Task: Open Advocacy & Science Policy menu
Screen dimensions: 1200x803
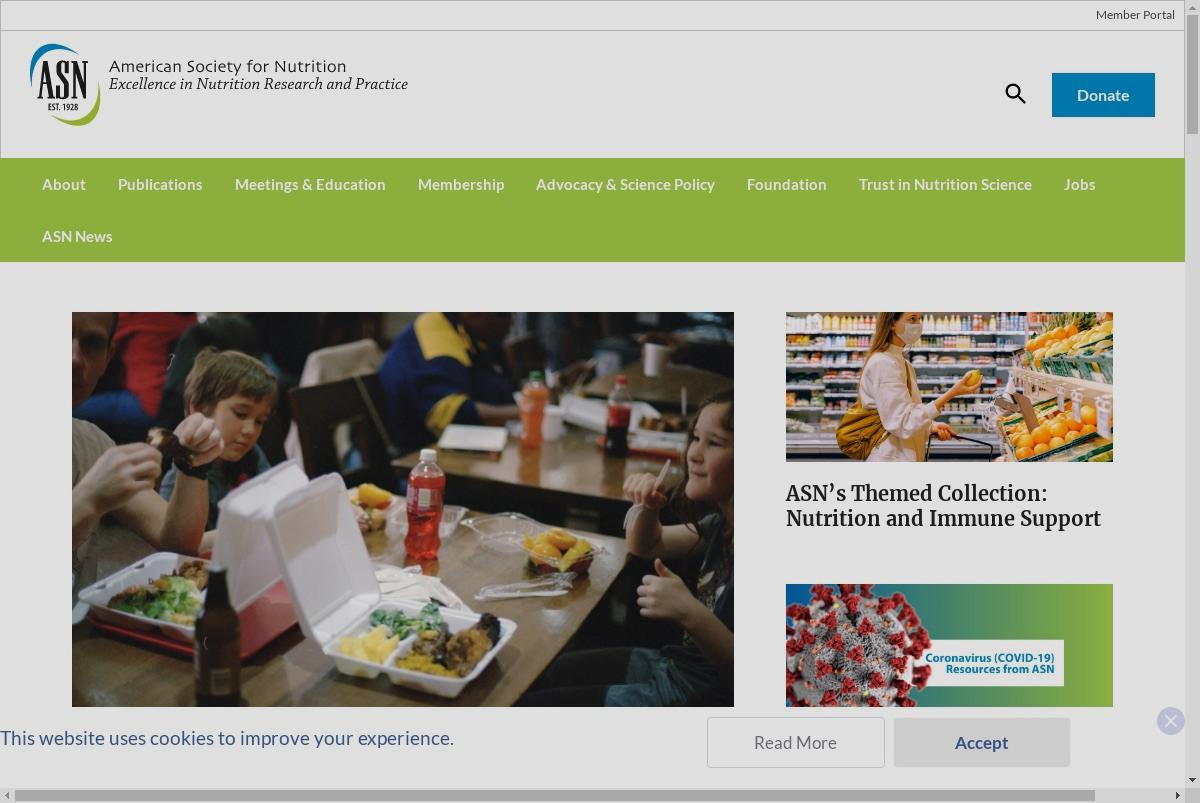Action: tap(625, 184)
